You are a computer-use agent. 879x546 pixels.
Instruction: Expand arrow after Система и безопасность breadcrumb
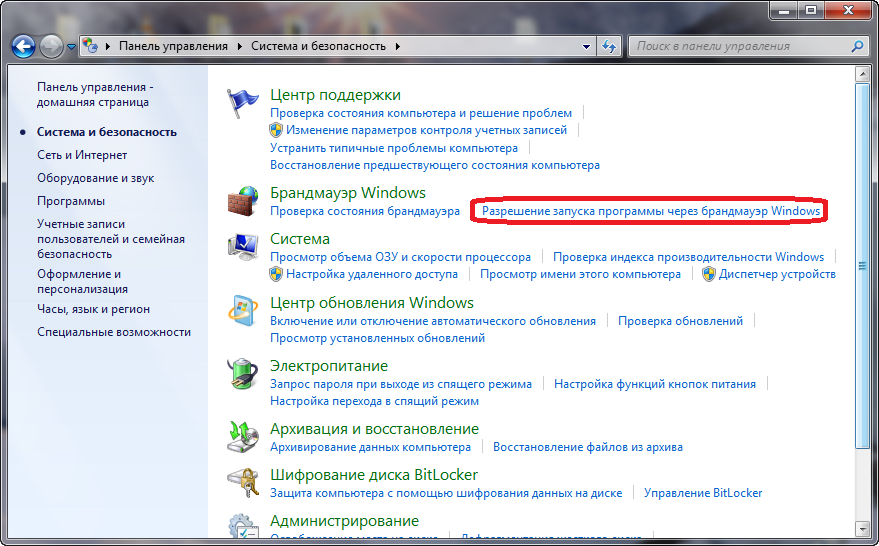[397, 47]
